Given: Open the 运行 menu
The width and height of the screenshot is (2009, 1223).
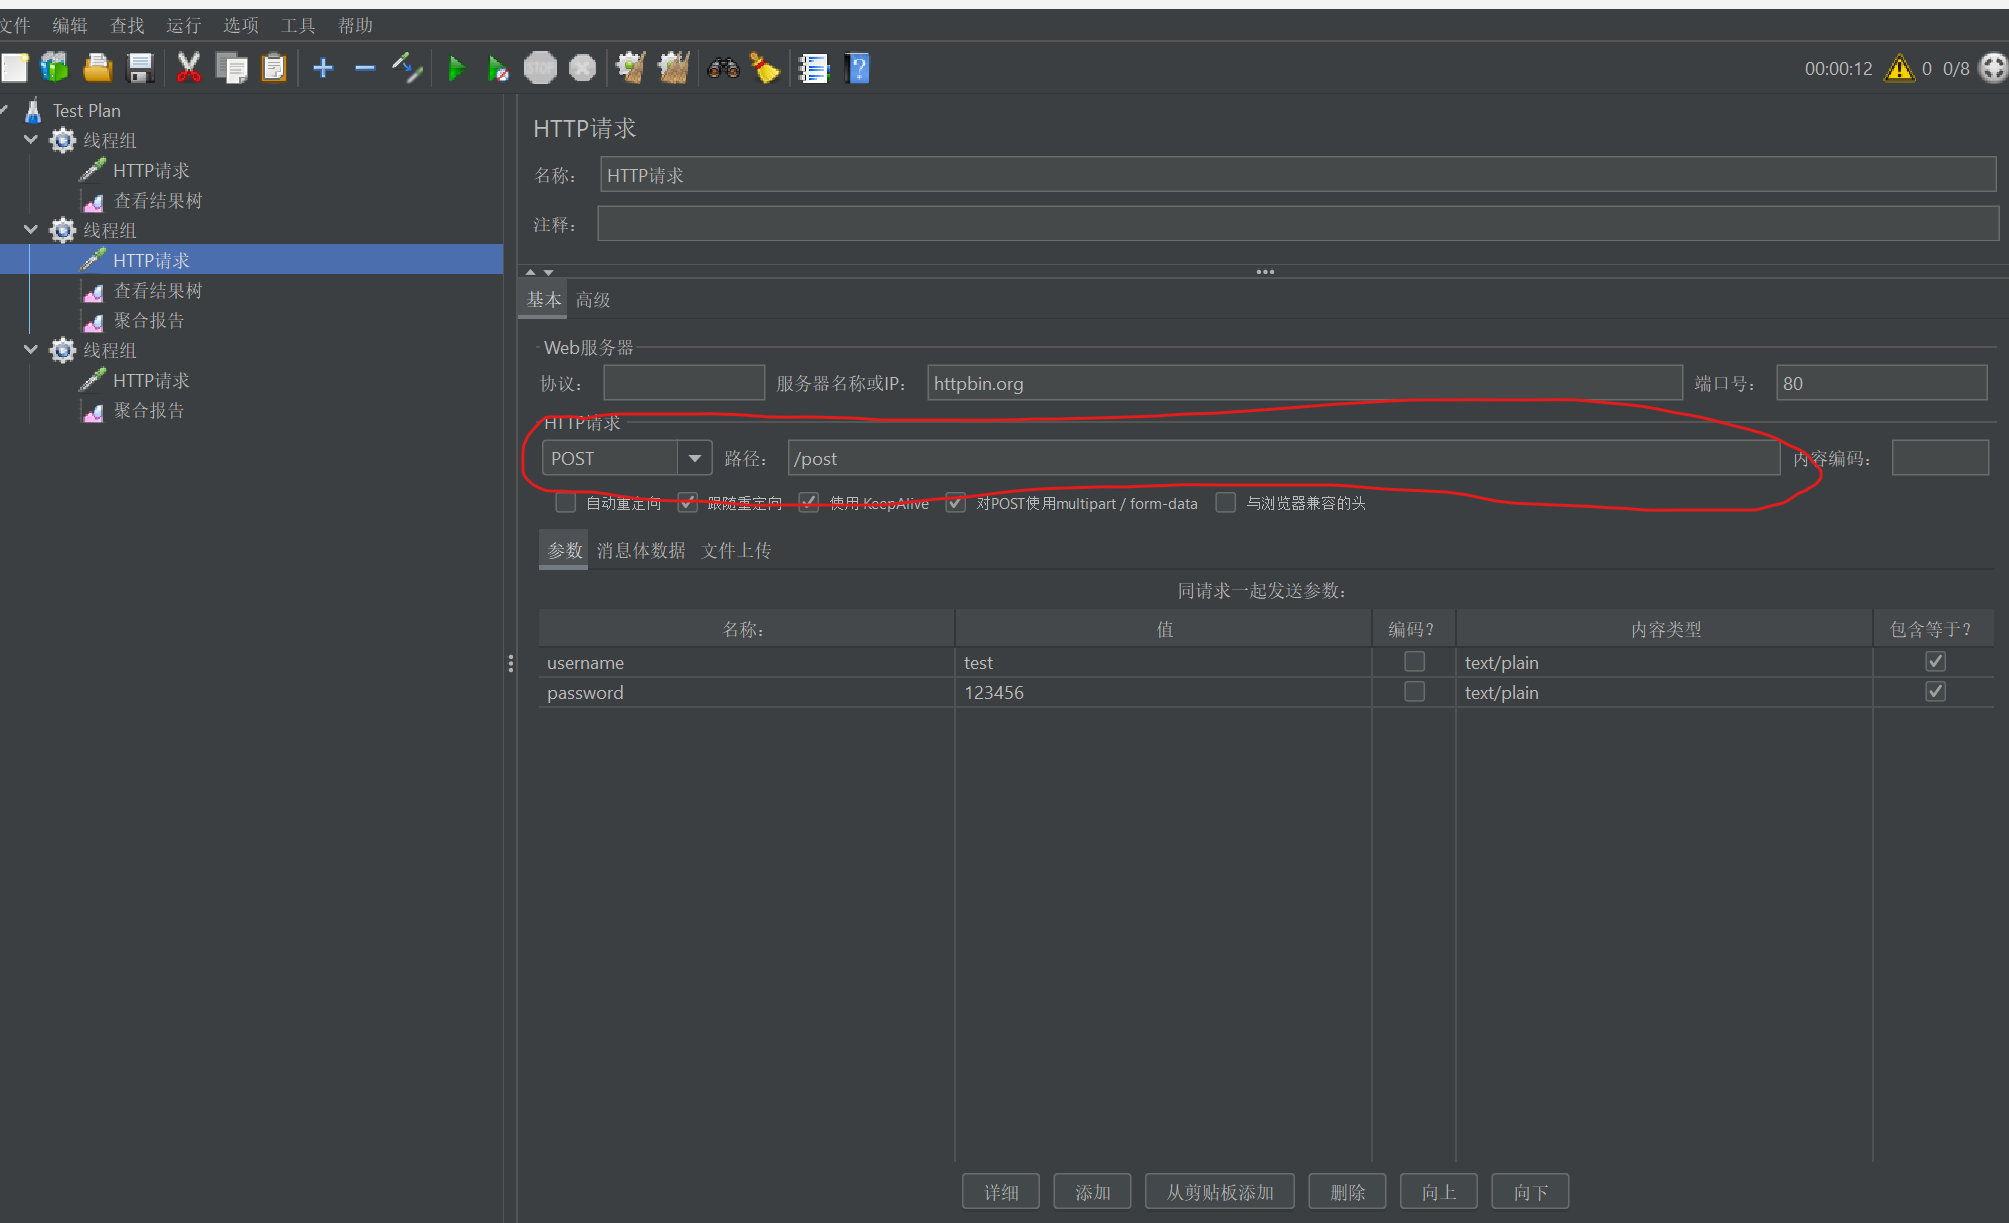Looking at the screenshot, I should pos(183,25).
